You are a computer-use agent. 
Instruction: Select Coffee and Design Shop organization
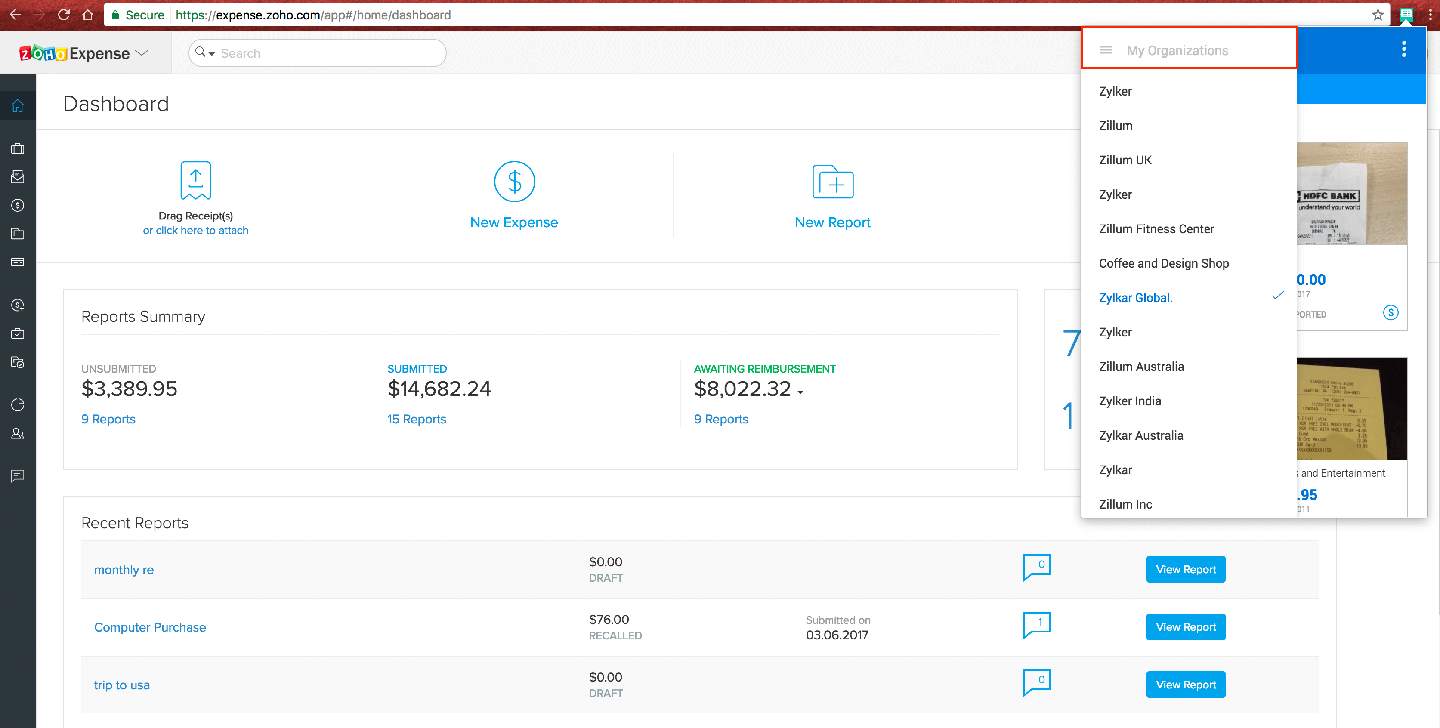pos(1189,264)
